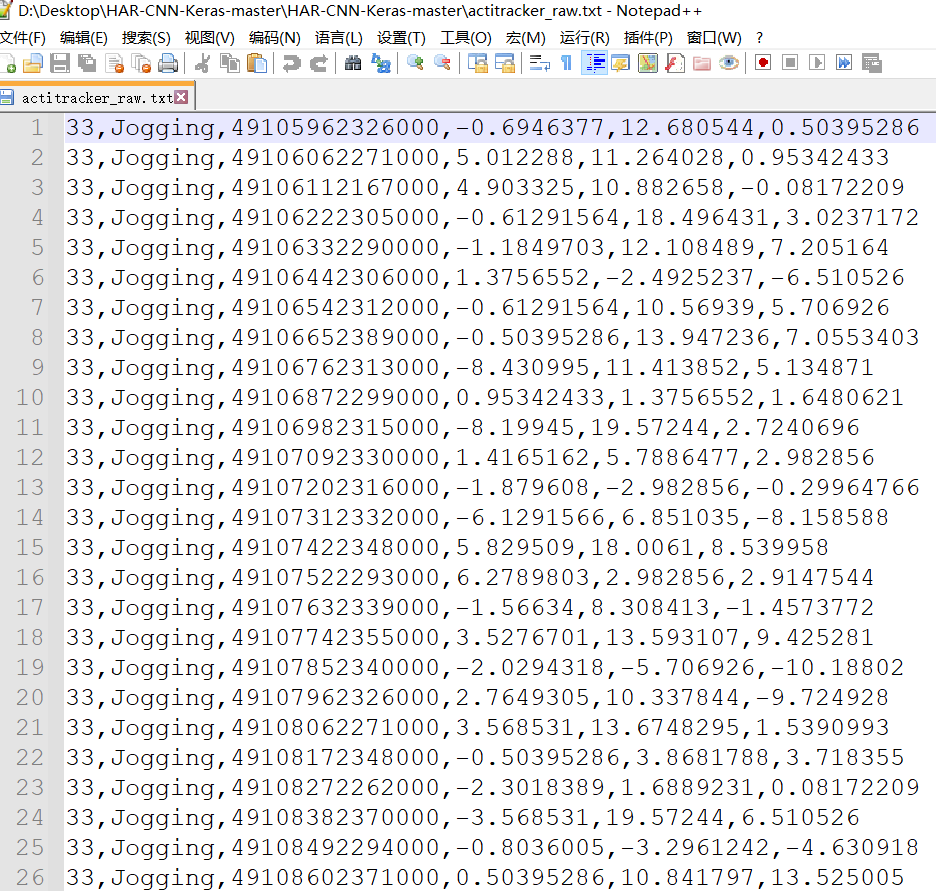The image size is (936, 891).
Task: Open the 文件(F) menu
Action: click(23, 38)
